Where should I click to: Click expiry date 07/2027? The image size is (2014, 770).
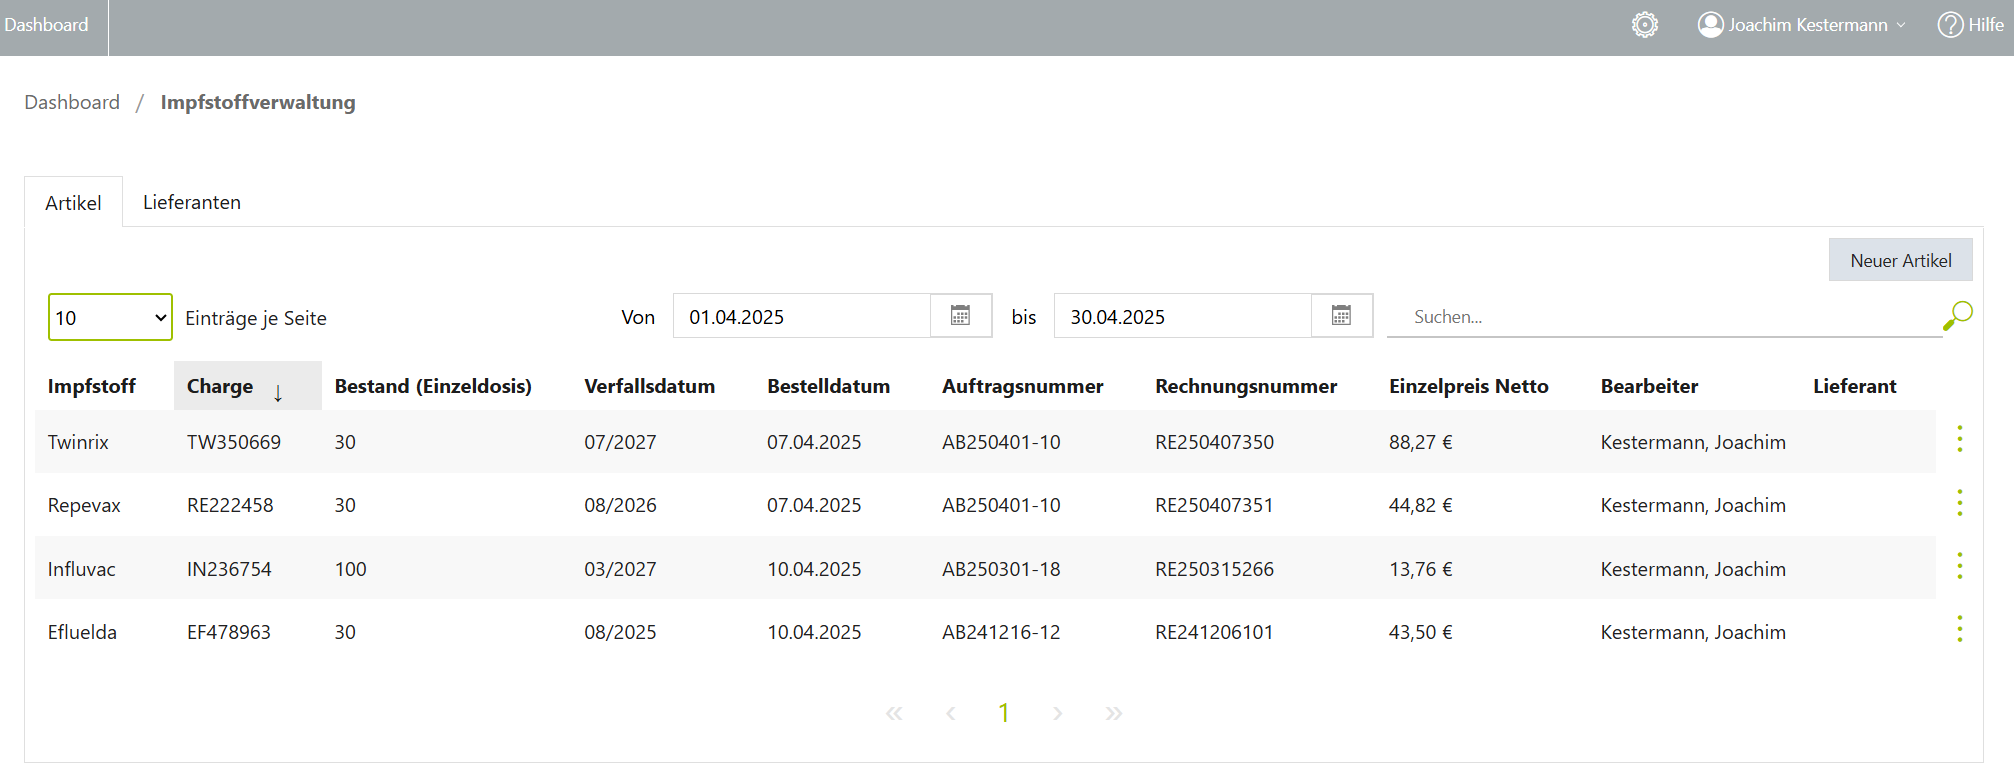(x=621, y=442)
